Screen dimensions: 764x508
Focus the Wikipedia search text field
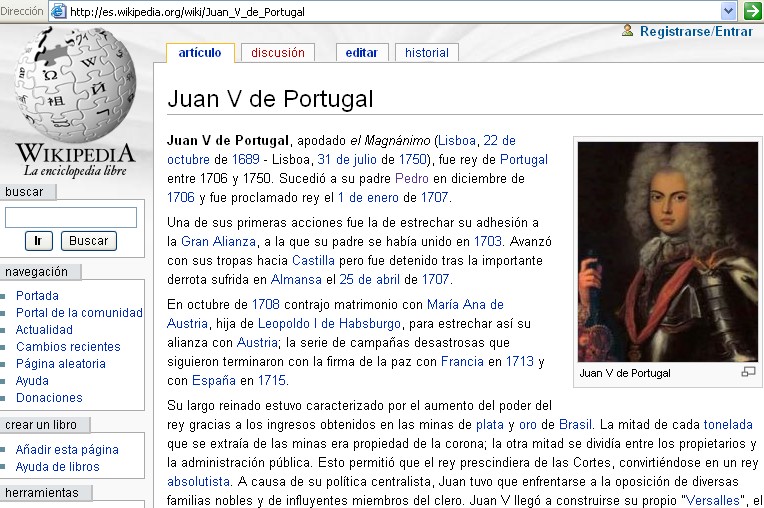(71, 217)
